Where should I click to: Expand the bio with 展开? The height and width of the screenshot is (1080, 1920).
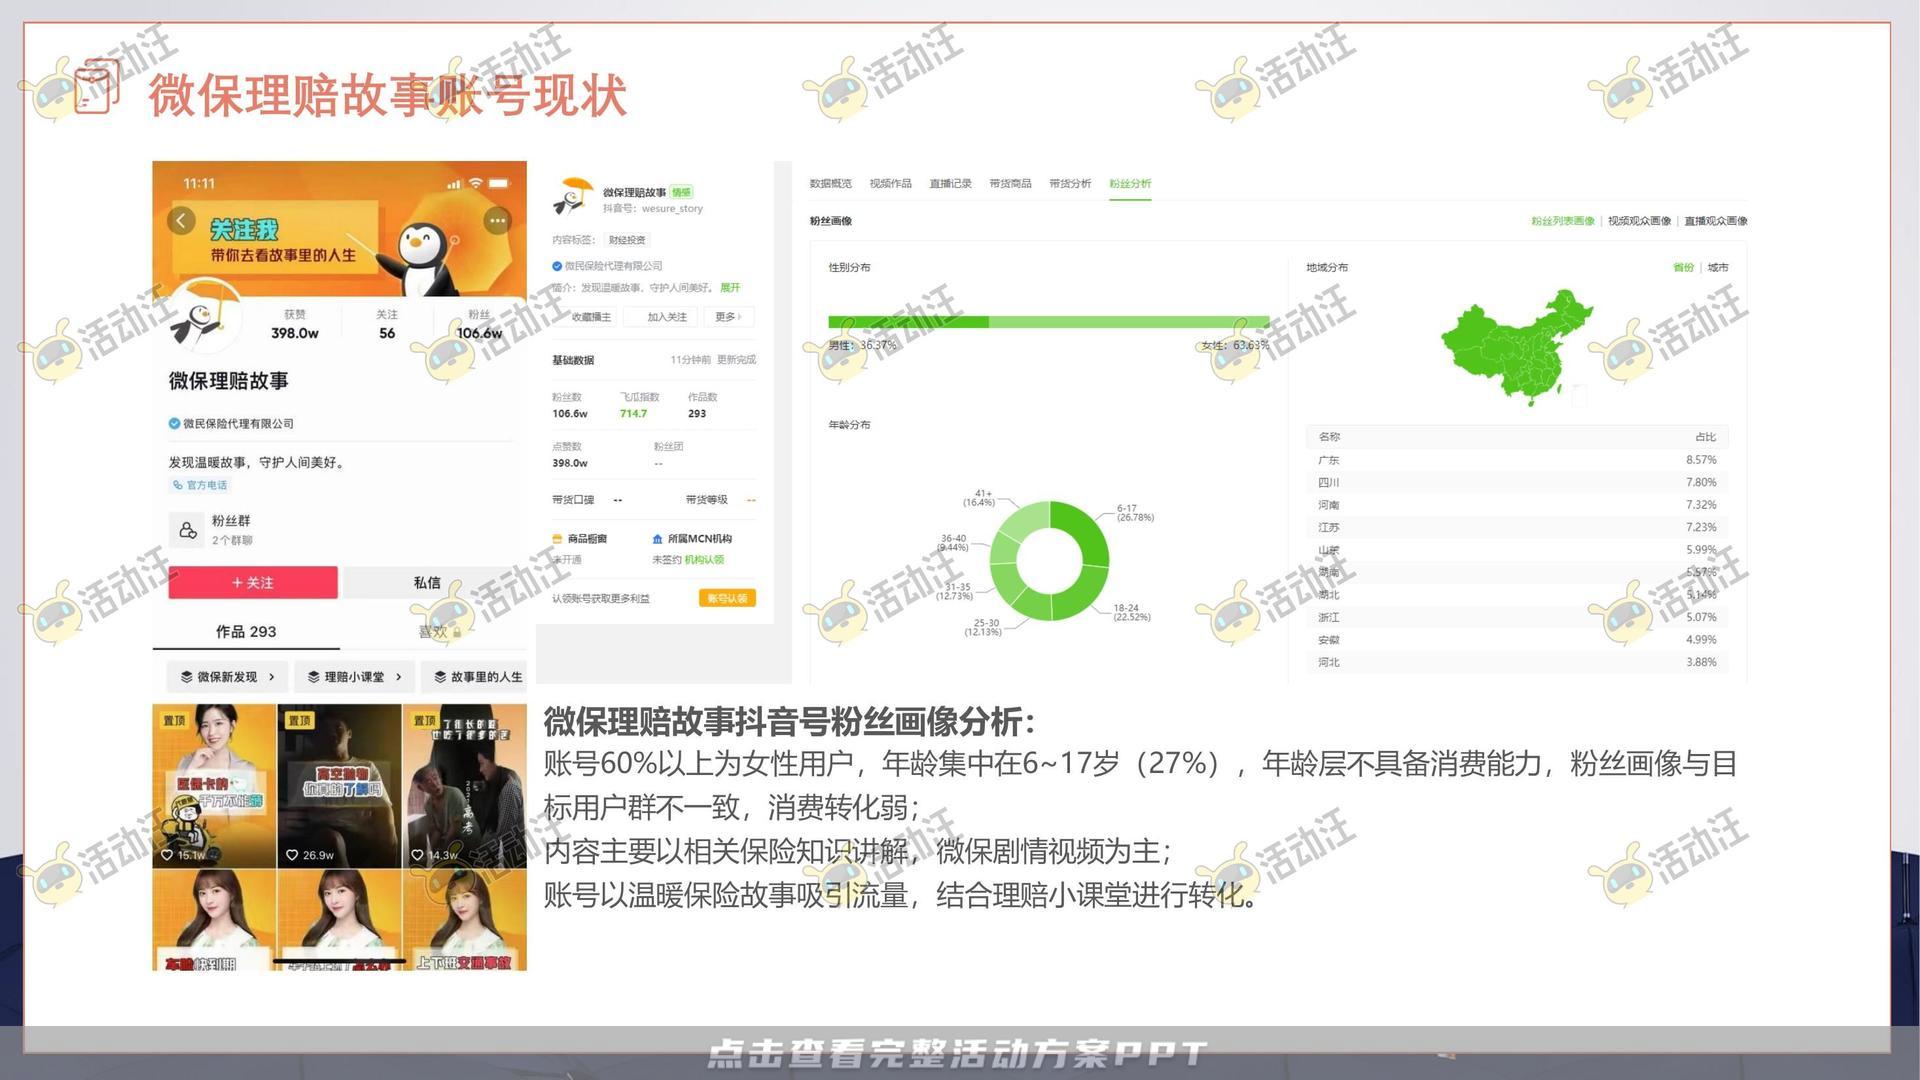728,289
